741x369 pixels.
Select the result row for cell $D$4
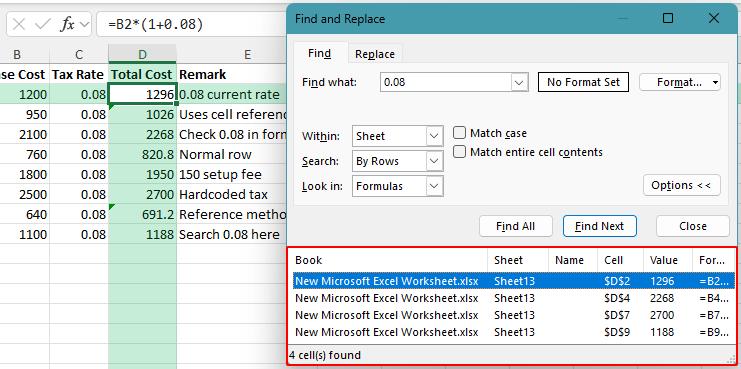tap(514, 298)
